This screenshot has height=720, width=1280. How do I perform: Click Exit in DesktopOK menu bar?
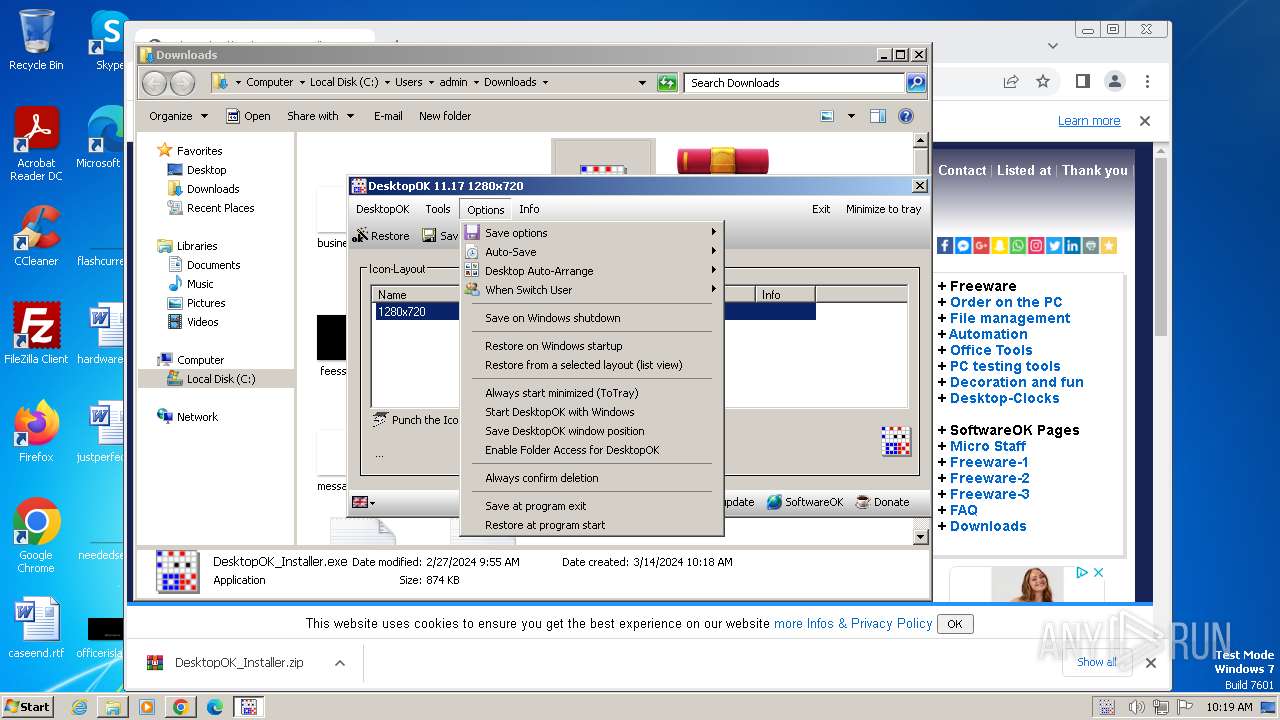[x=821, y=209]
